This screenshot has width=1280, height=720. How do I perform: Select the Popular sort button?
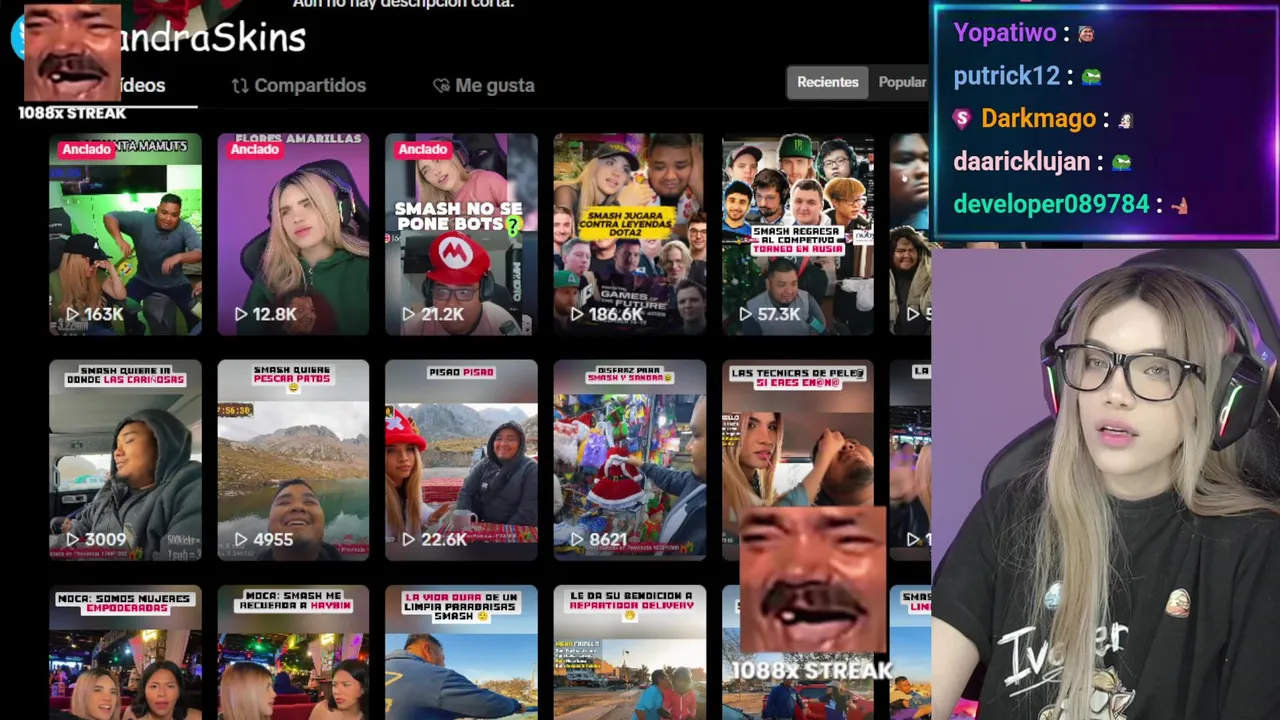tap(902, 82)
